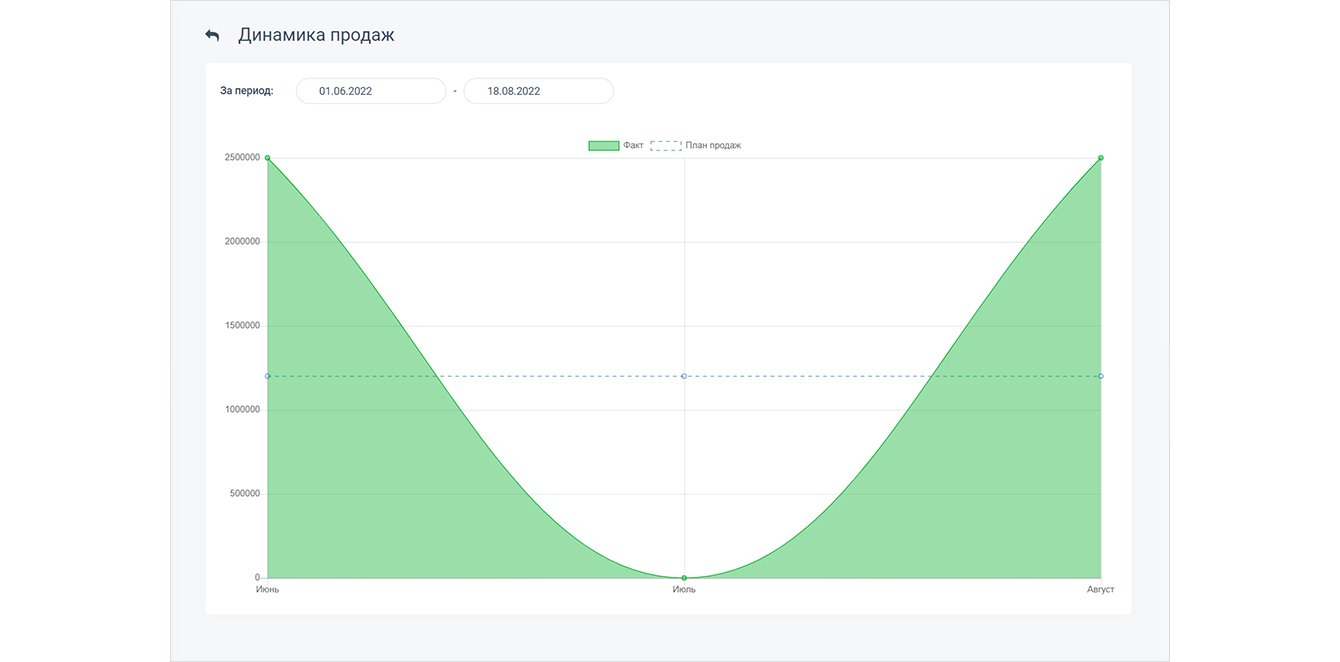This screenshot has height=662, width=1340.
Task: Toggle the dashed План продаж legend swatch
Action: coord(666,146)
